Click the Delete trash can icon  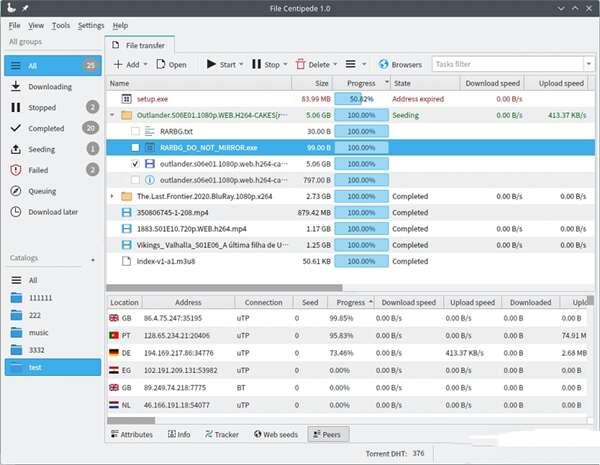pos(300,64)
